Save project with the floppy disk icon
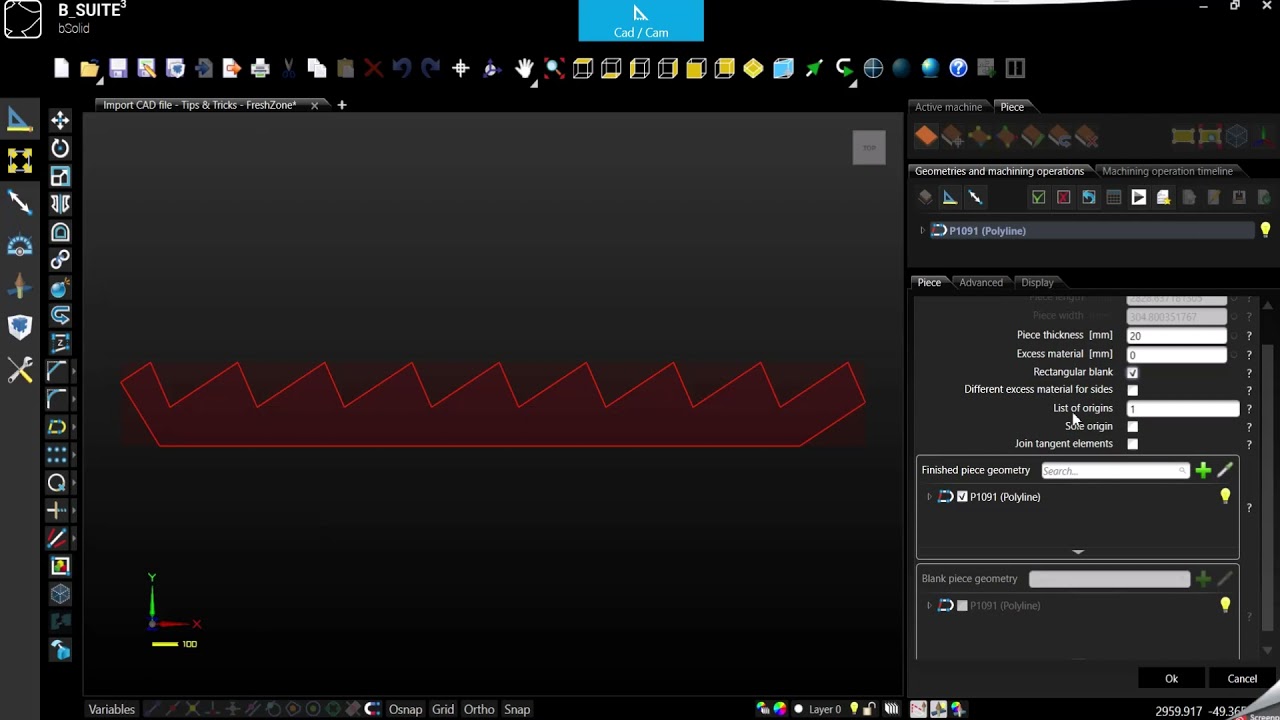The width and height of the screenshot is (1280, 720). pyautogui.click(x=118, y=68)
